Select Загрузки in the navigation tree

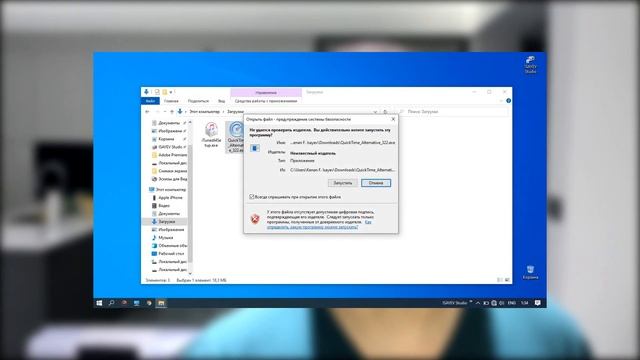(164, 222)
